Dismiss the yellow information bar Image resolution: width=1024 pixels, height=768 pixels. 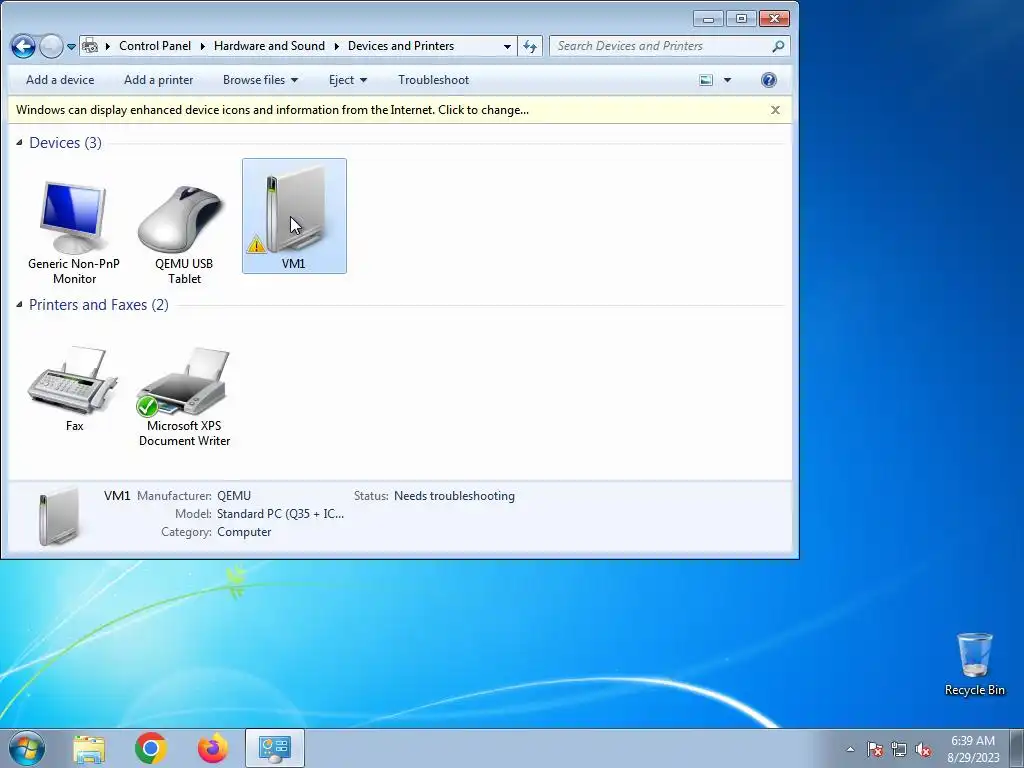[775, 110]
